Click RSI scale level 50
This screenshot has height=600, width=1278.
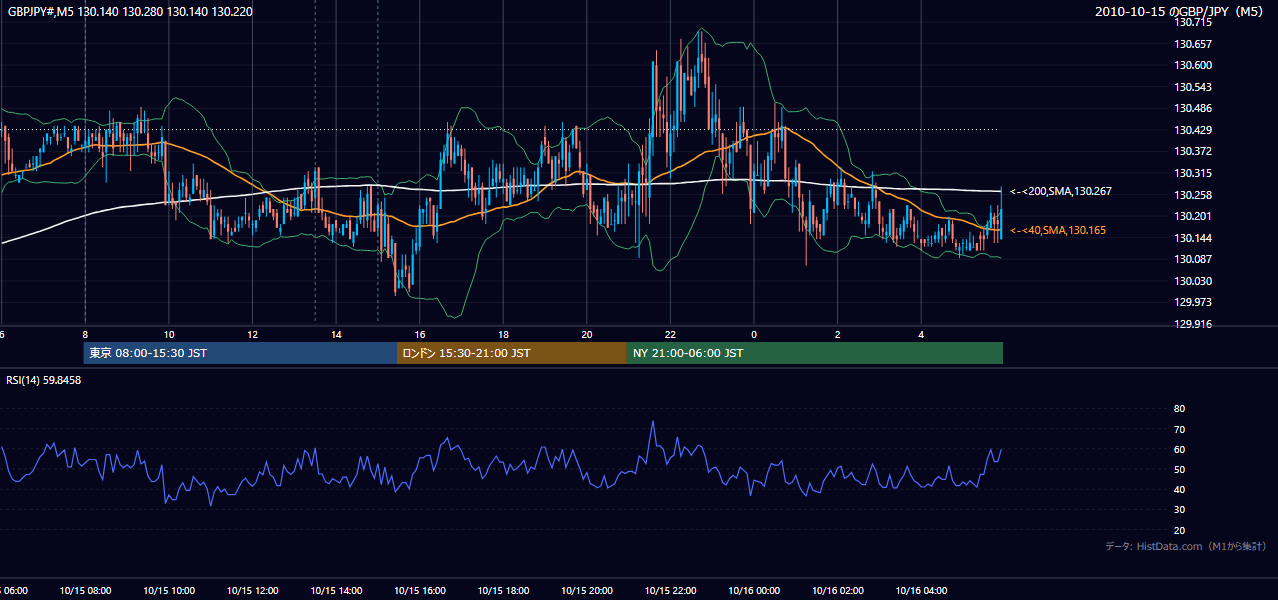tap(1179, 469)
